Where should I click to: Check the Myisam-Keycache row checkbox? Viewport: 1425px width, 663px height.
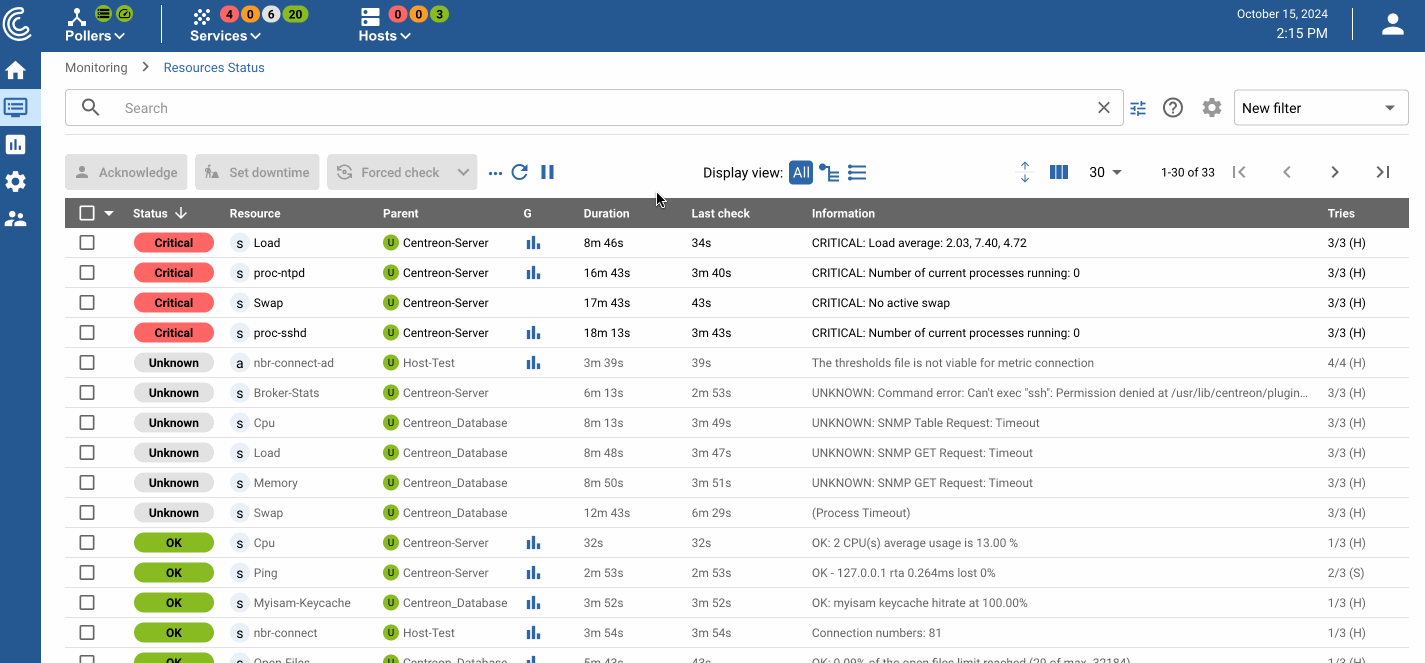pyautogui.click(x=87, y=603)
